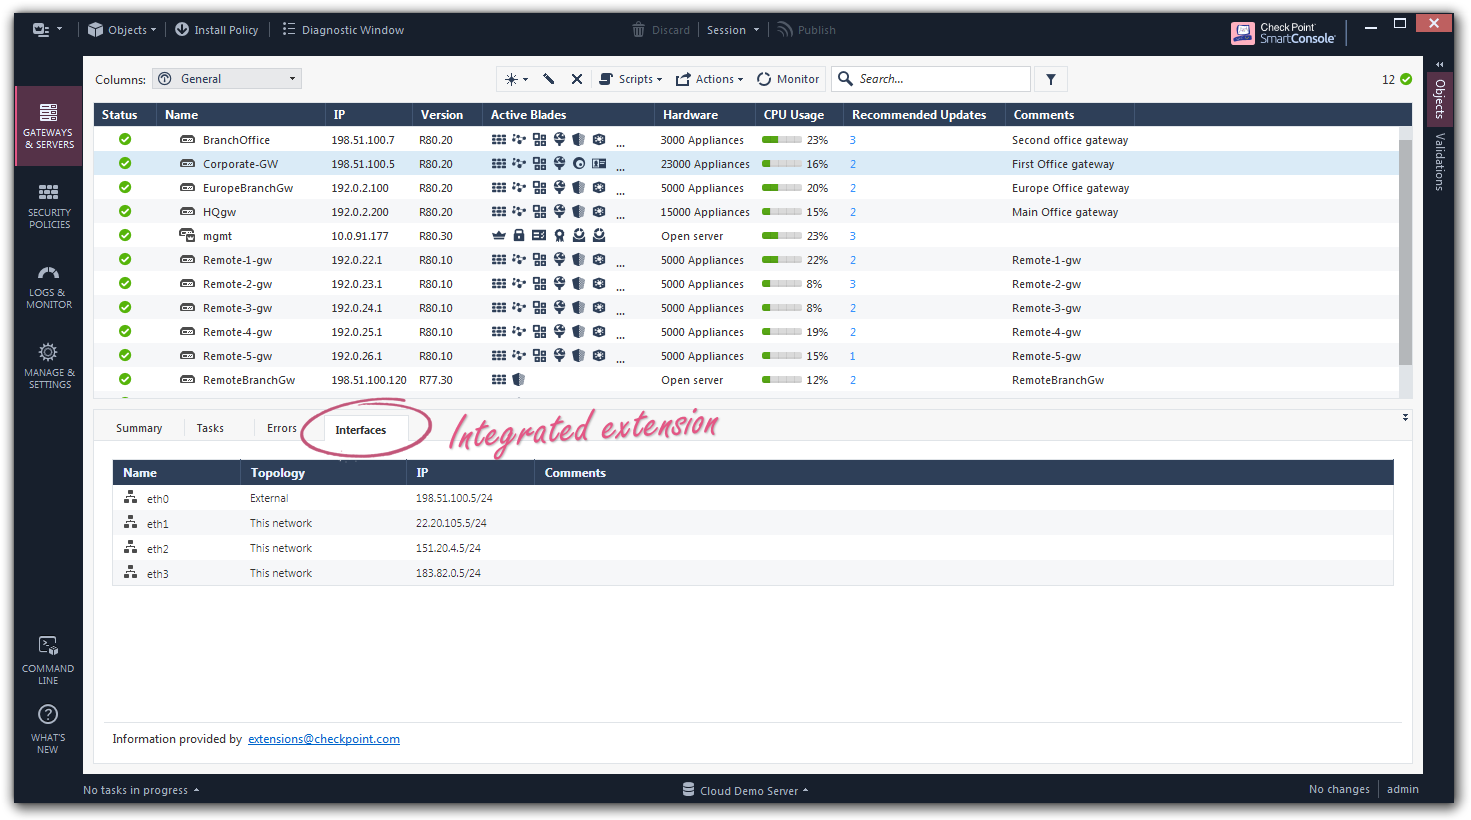The width and height of the screenshot is (1471, 820).
Task: Click Cloud Demo Server database icon
Action: coord(688,790)
